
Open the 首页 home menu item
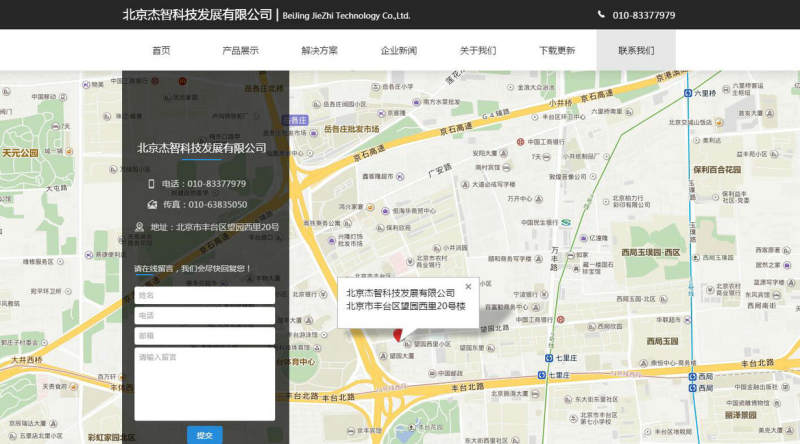tap(161, 50)
